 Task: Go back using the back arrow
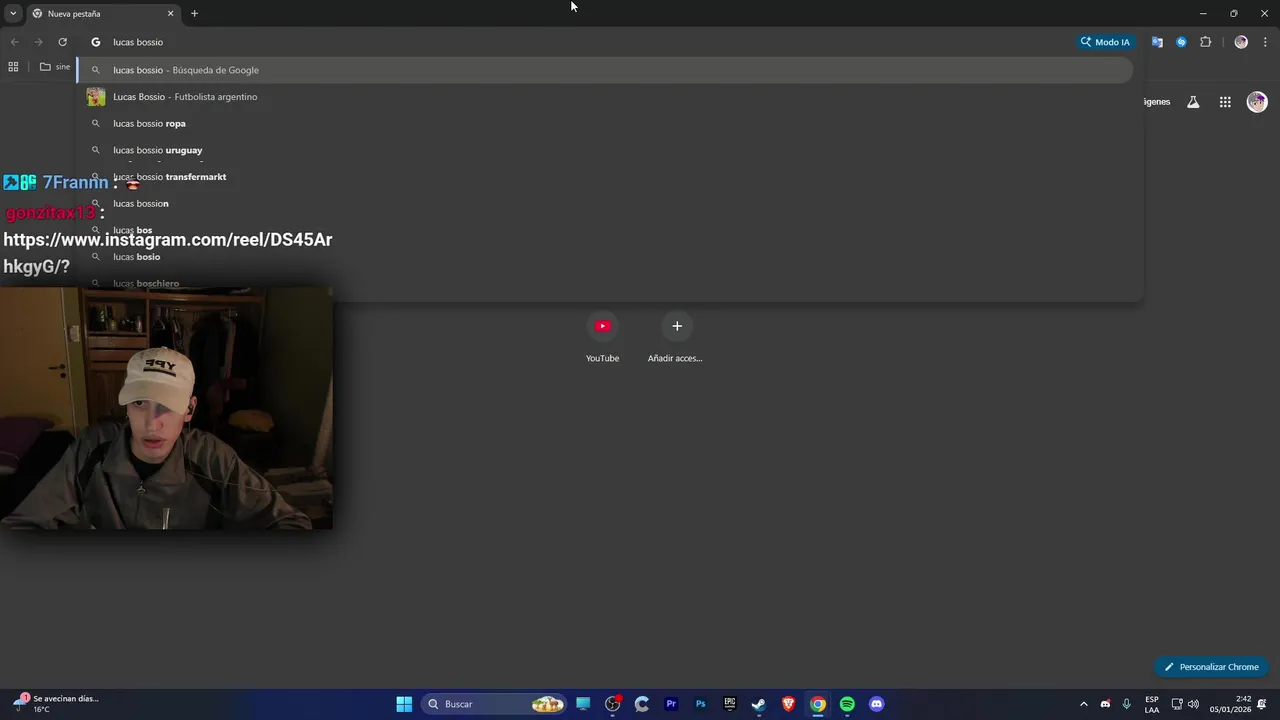(x=14, y=42)
